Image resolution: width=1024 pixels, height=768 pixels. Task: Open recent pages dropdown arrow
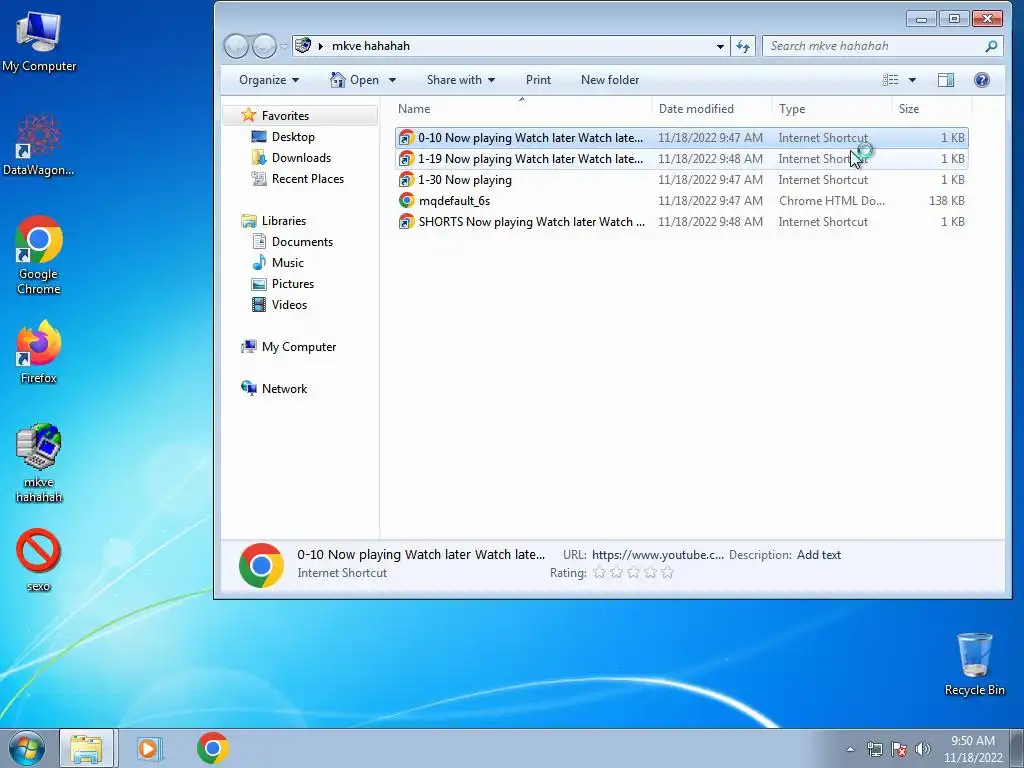coord(283,46)
